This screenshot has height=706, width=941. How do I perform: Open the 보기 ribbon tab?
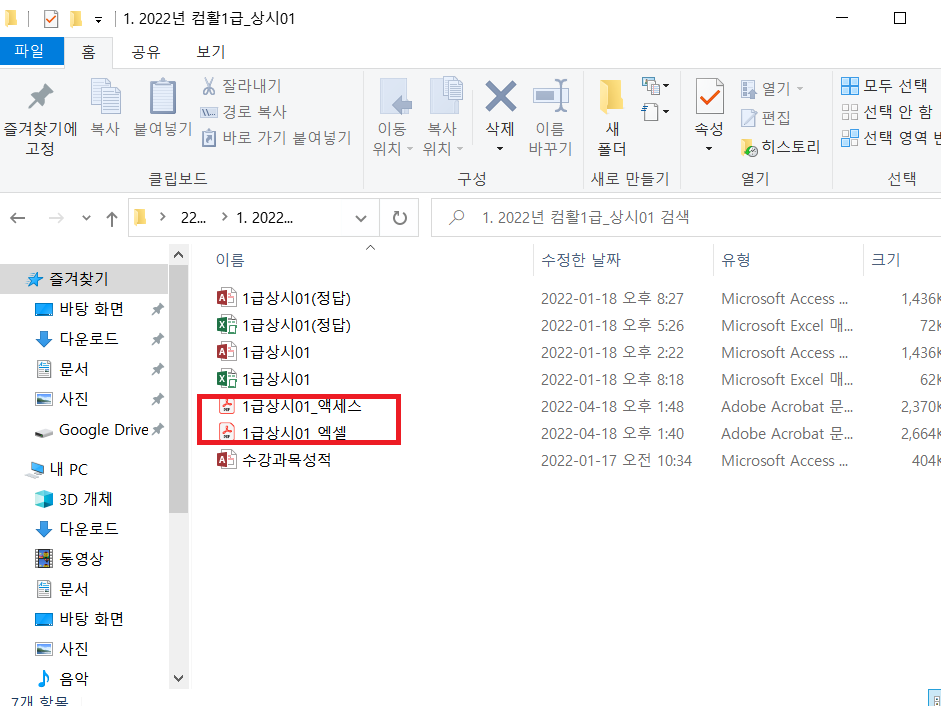click(210, 52)
